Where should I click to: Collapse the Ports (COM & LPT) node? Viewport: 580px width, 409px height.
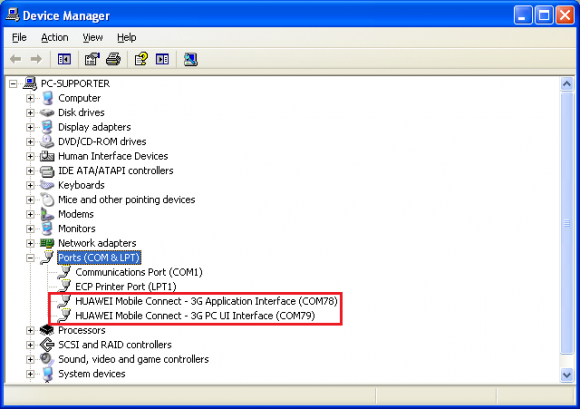pos(30,258)
